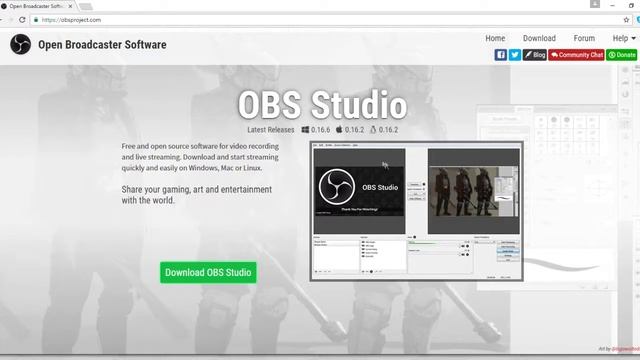Click the Download OBS Studio button

pyautogui.click(x=208, y=272)
